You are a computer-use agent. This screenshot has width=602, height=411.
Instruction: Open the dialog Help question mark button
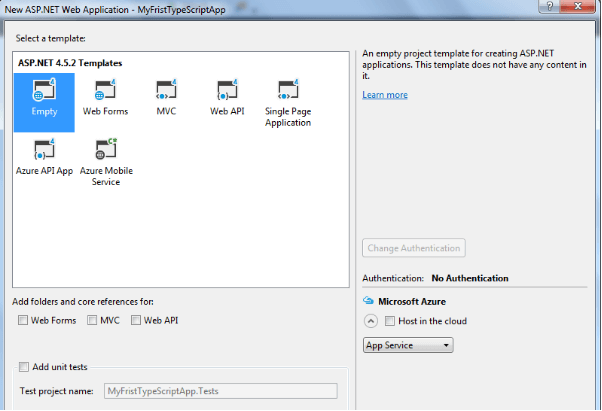tap(549, 6)
